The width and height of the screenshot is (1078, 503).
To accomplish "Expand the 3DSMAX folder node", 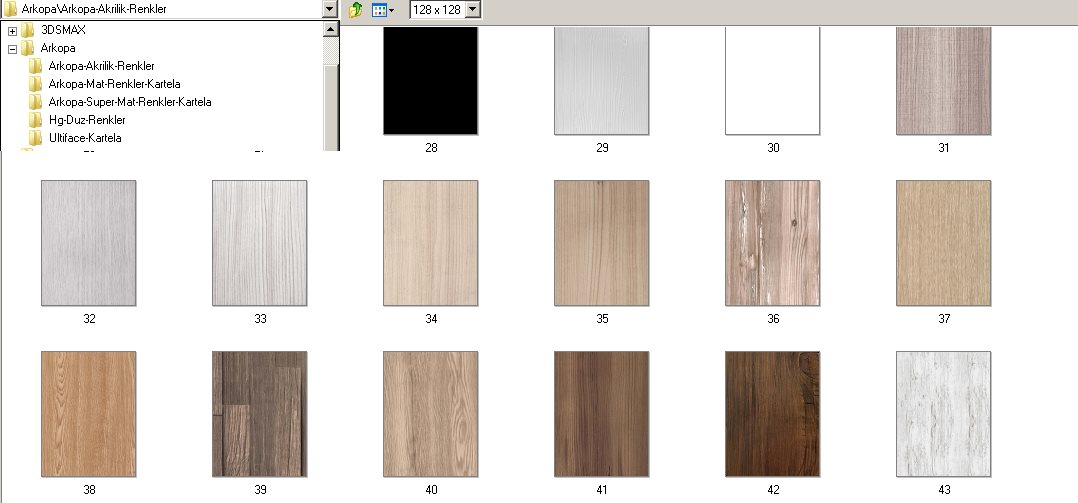I will pos(12,31).
